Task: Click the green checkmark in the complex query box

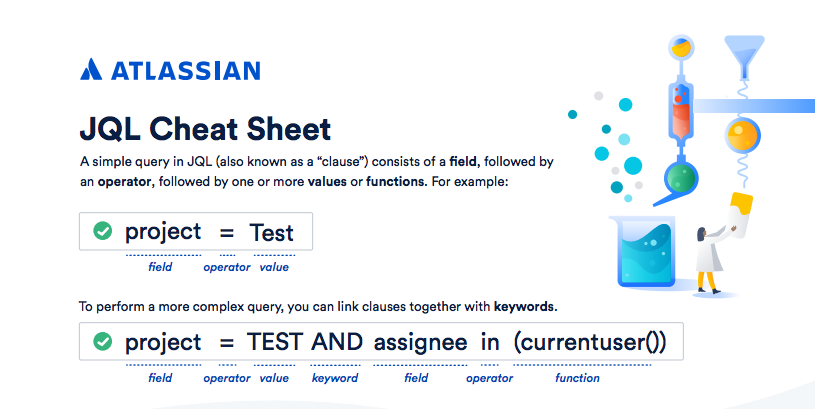Action: coord(102,341)
